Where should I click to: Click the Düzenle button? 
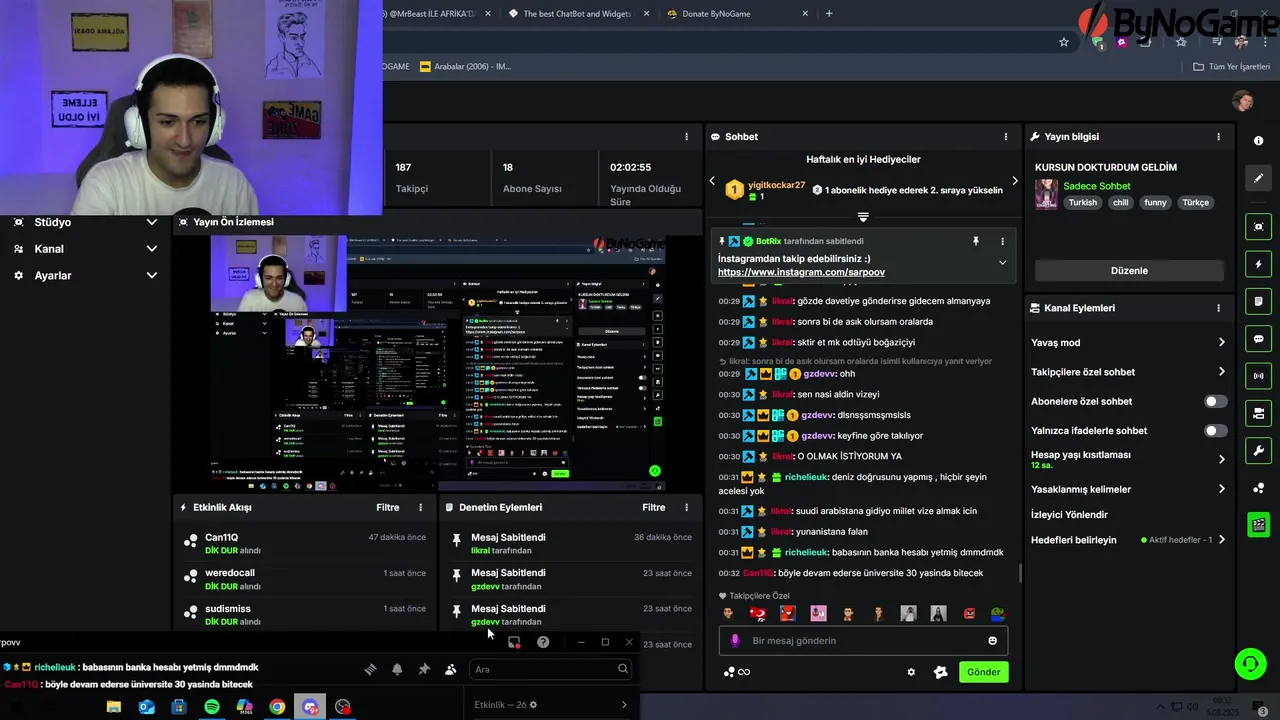1129,271
